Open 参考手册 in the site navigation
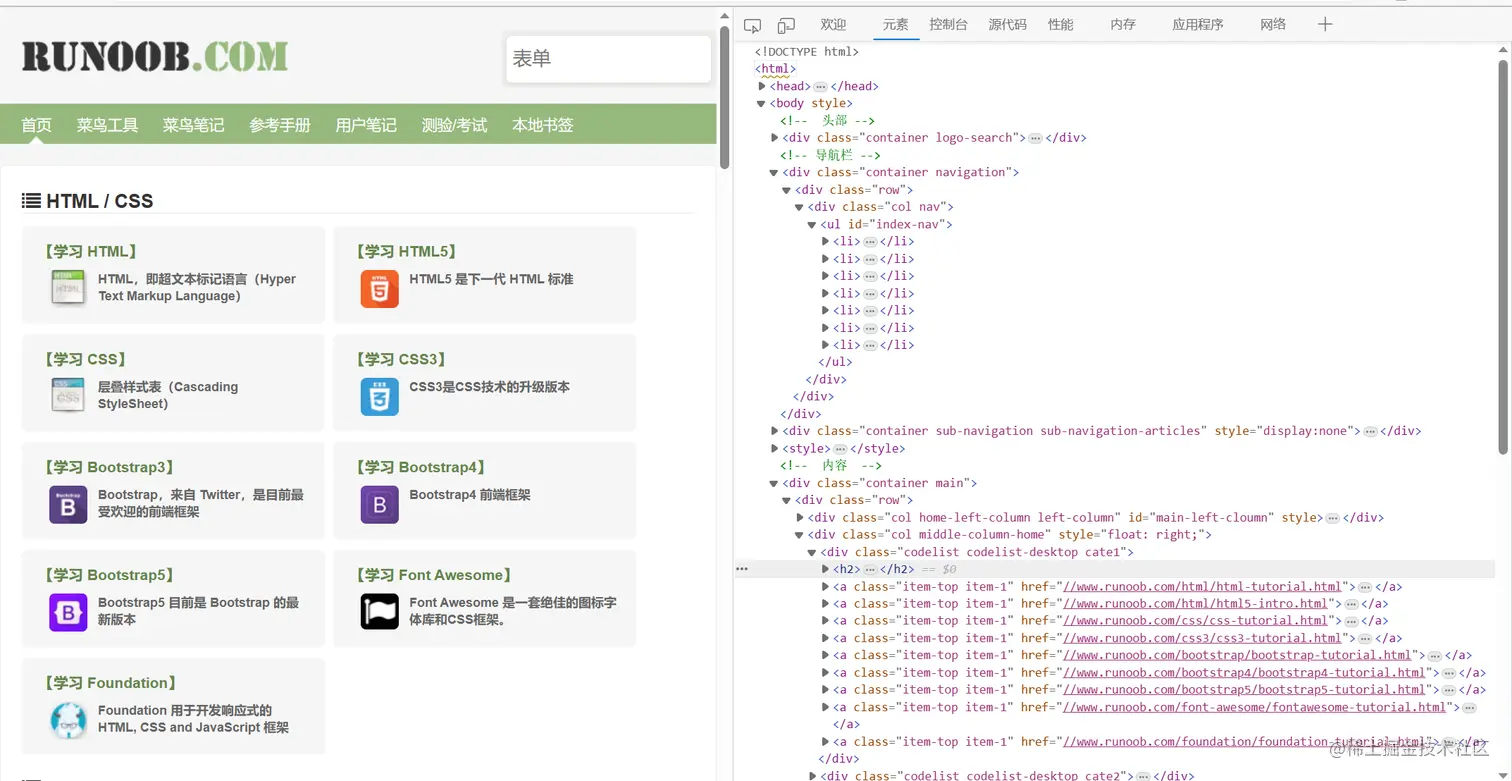Viewport: 1512px width, 781px height. point(280,125)
